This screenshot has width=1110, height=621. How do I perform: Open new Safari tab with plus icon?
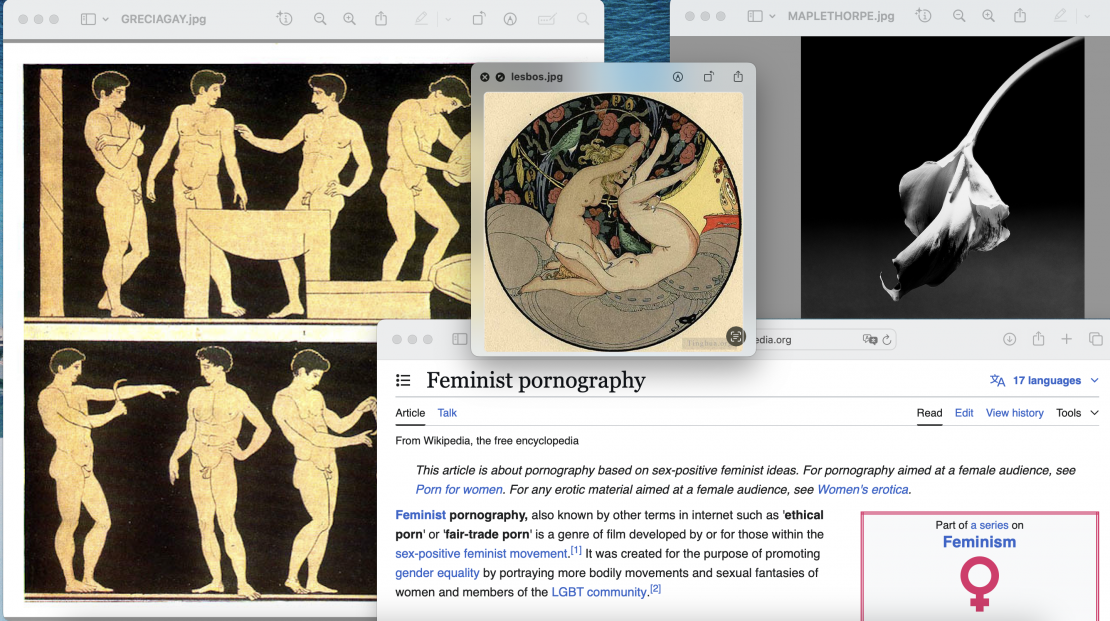[1066, 339]
